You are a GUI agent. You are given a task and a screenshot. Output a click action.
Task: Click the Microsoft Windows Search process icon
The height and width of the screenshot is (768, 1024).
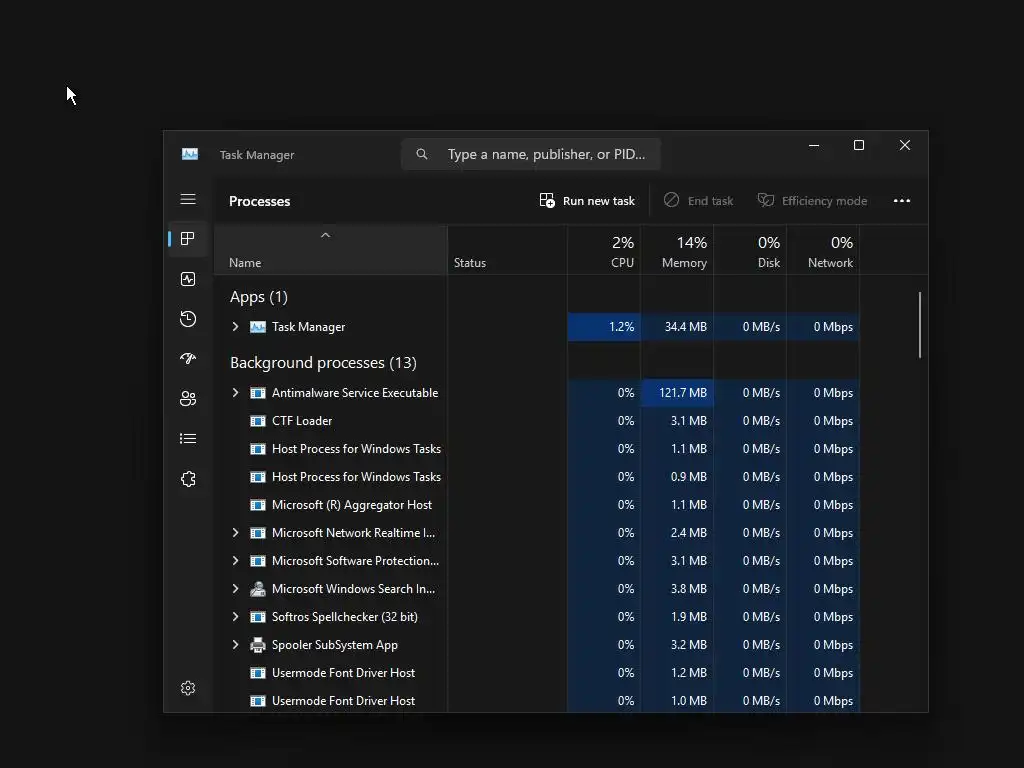click(258, 589)
